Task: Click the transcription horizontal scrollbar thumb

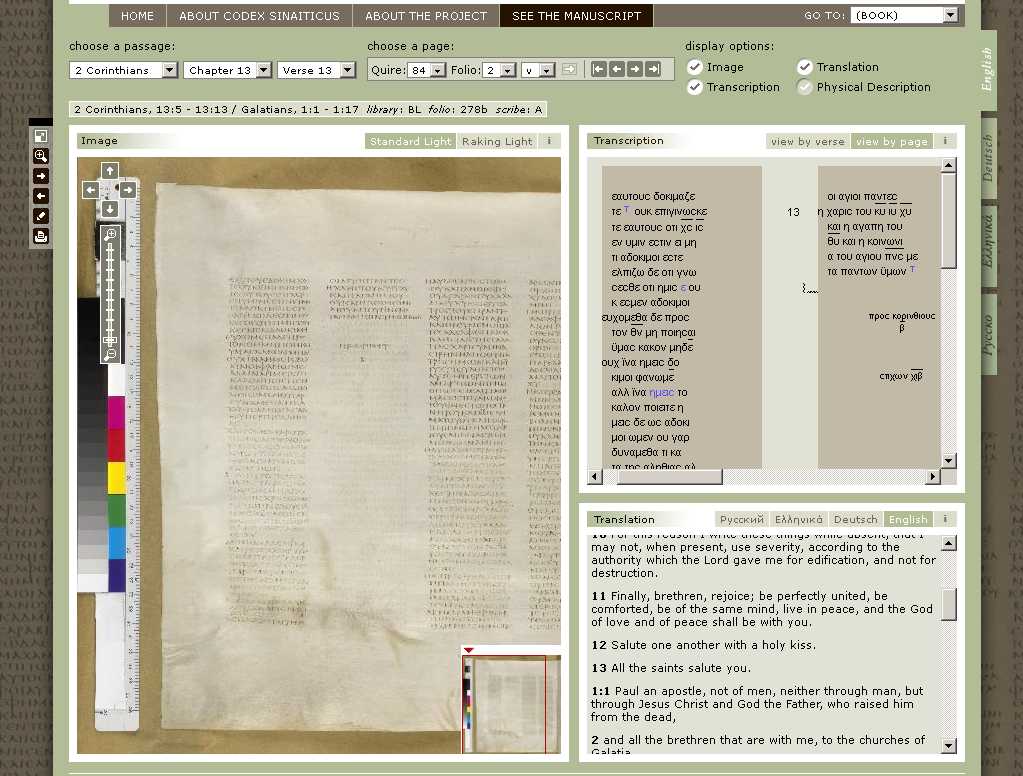Action: [670, 477]
